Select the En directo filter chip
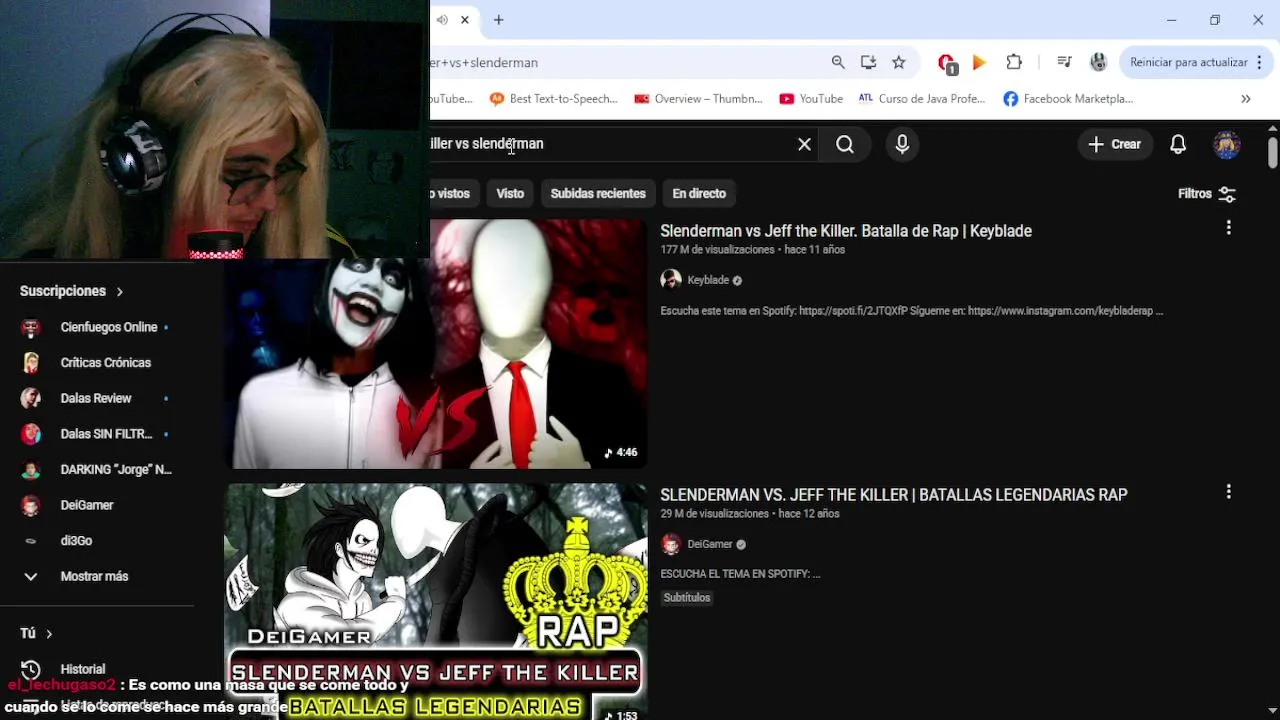 [x=699, y=193]
